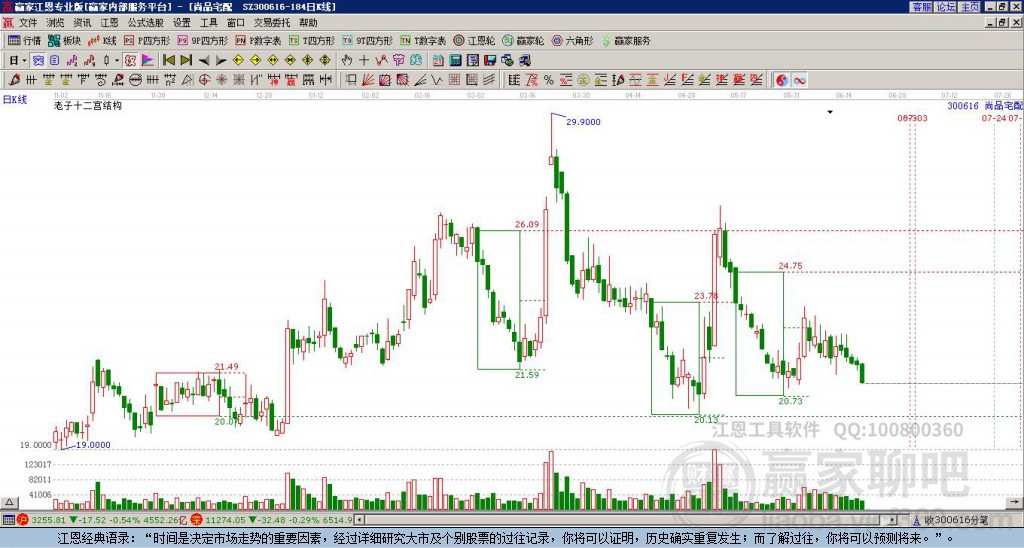Click the black left arrow icon
Viewport: 1024px width, 548px height.
tap(204, 61)
